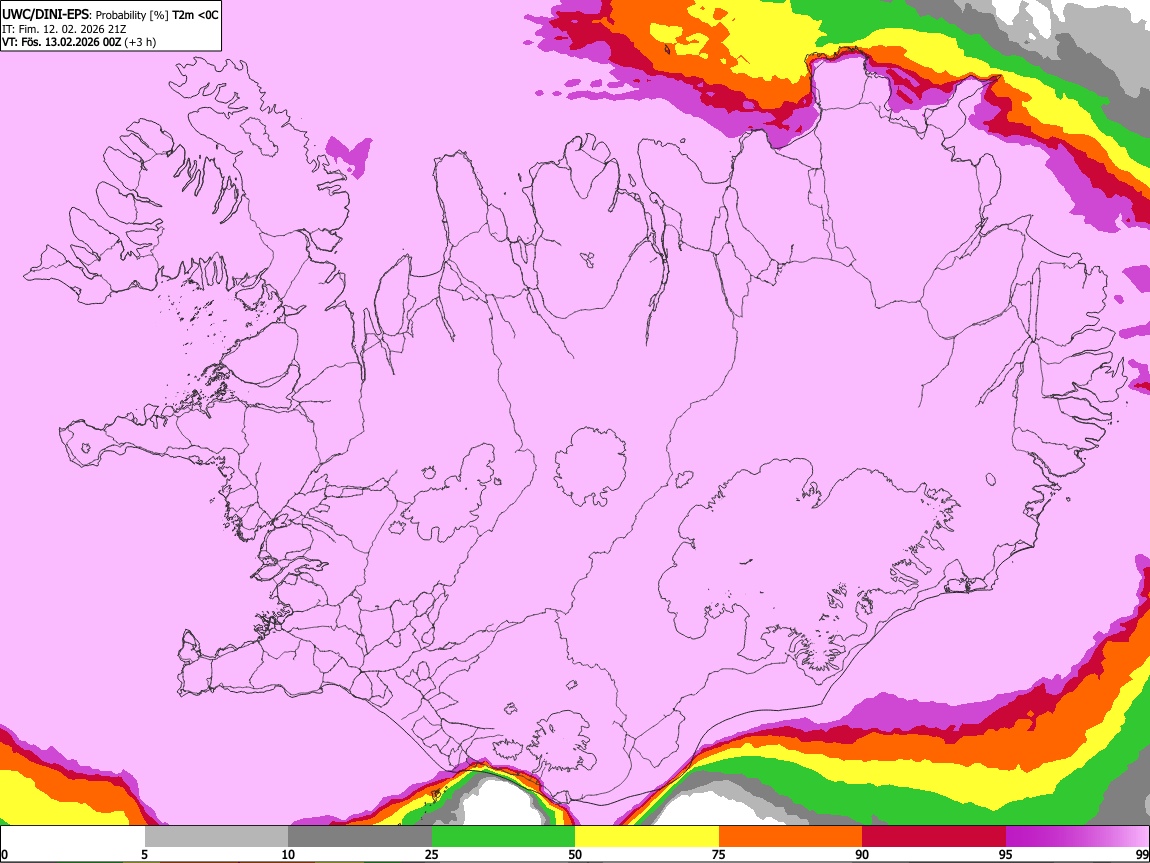Viewport: 1150px width, 863px height.
Task: Click the '90' tick label on the legend
Action: point(862,854)
